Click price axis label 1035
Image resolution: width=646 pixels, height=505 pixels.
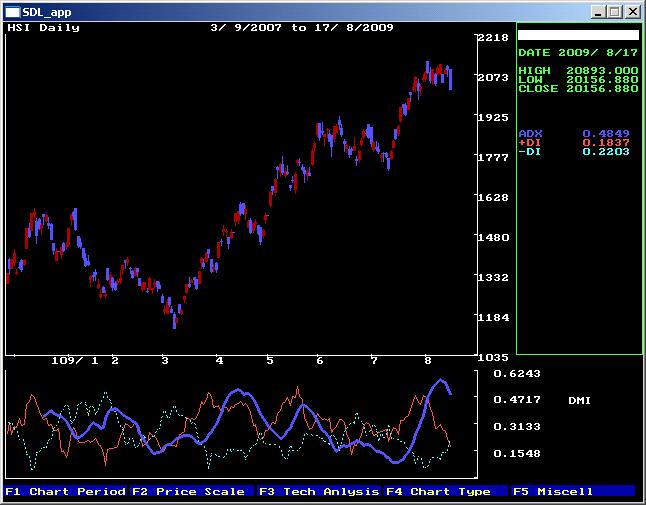[493, 358]
